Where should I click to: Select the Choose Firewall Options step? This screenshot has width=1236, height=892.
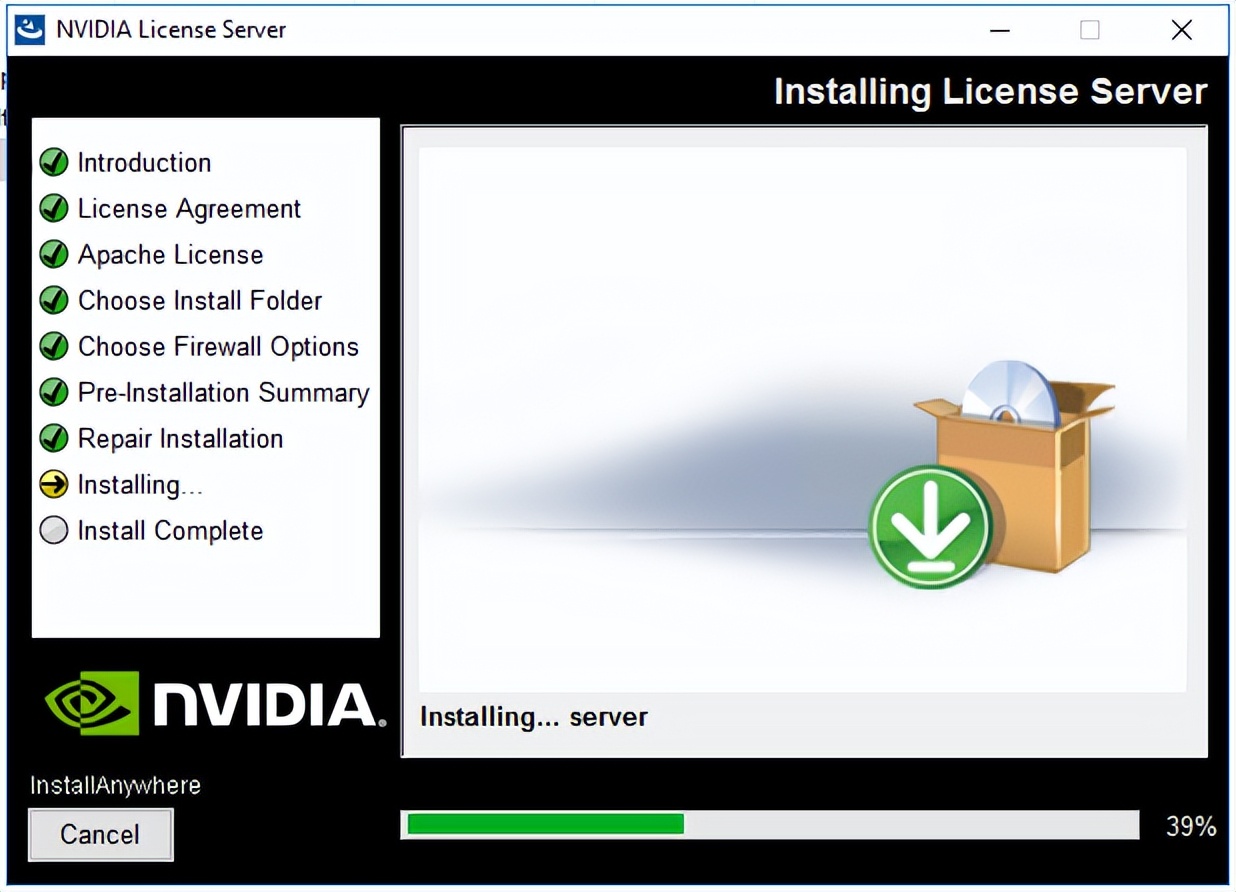tap(218, 346)
